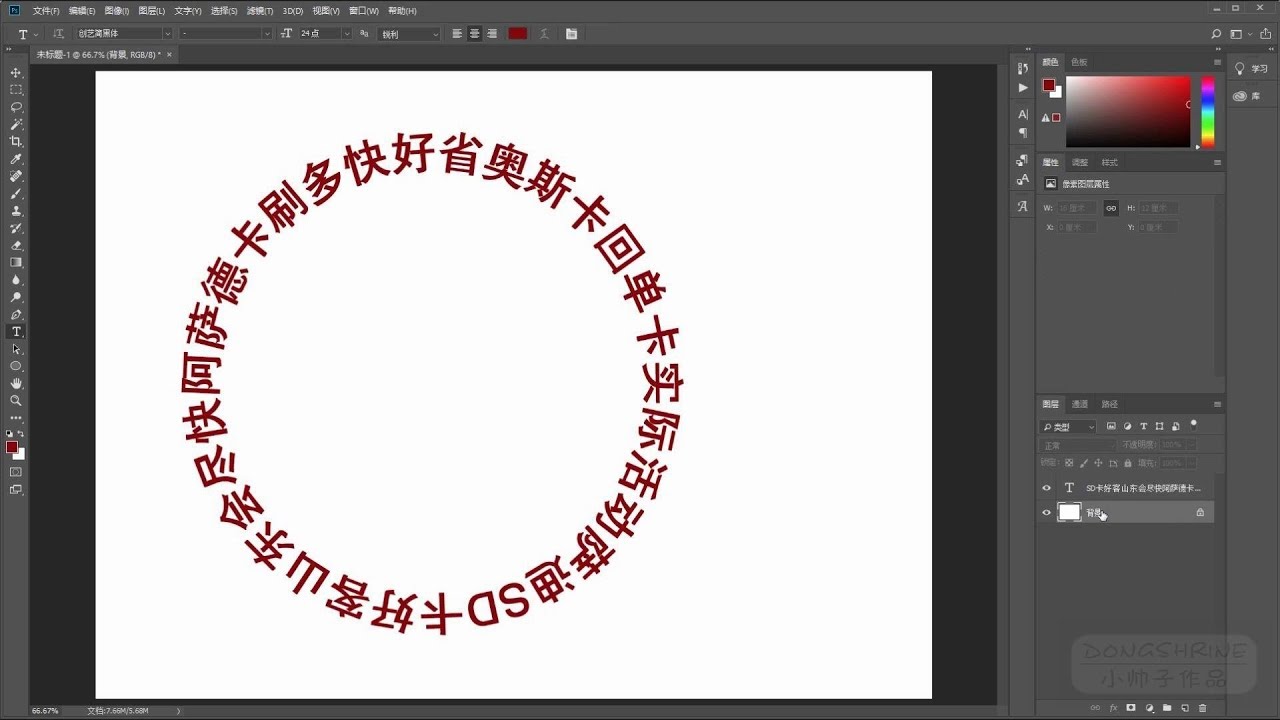Open the 库 libraries panel button
This screenshot has width=1280, height=720.
tap(1247, 96)
